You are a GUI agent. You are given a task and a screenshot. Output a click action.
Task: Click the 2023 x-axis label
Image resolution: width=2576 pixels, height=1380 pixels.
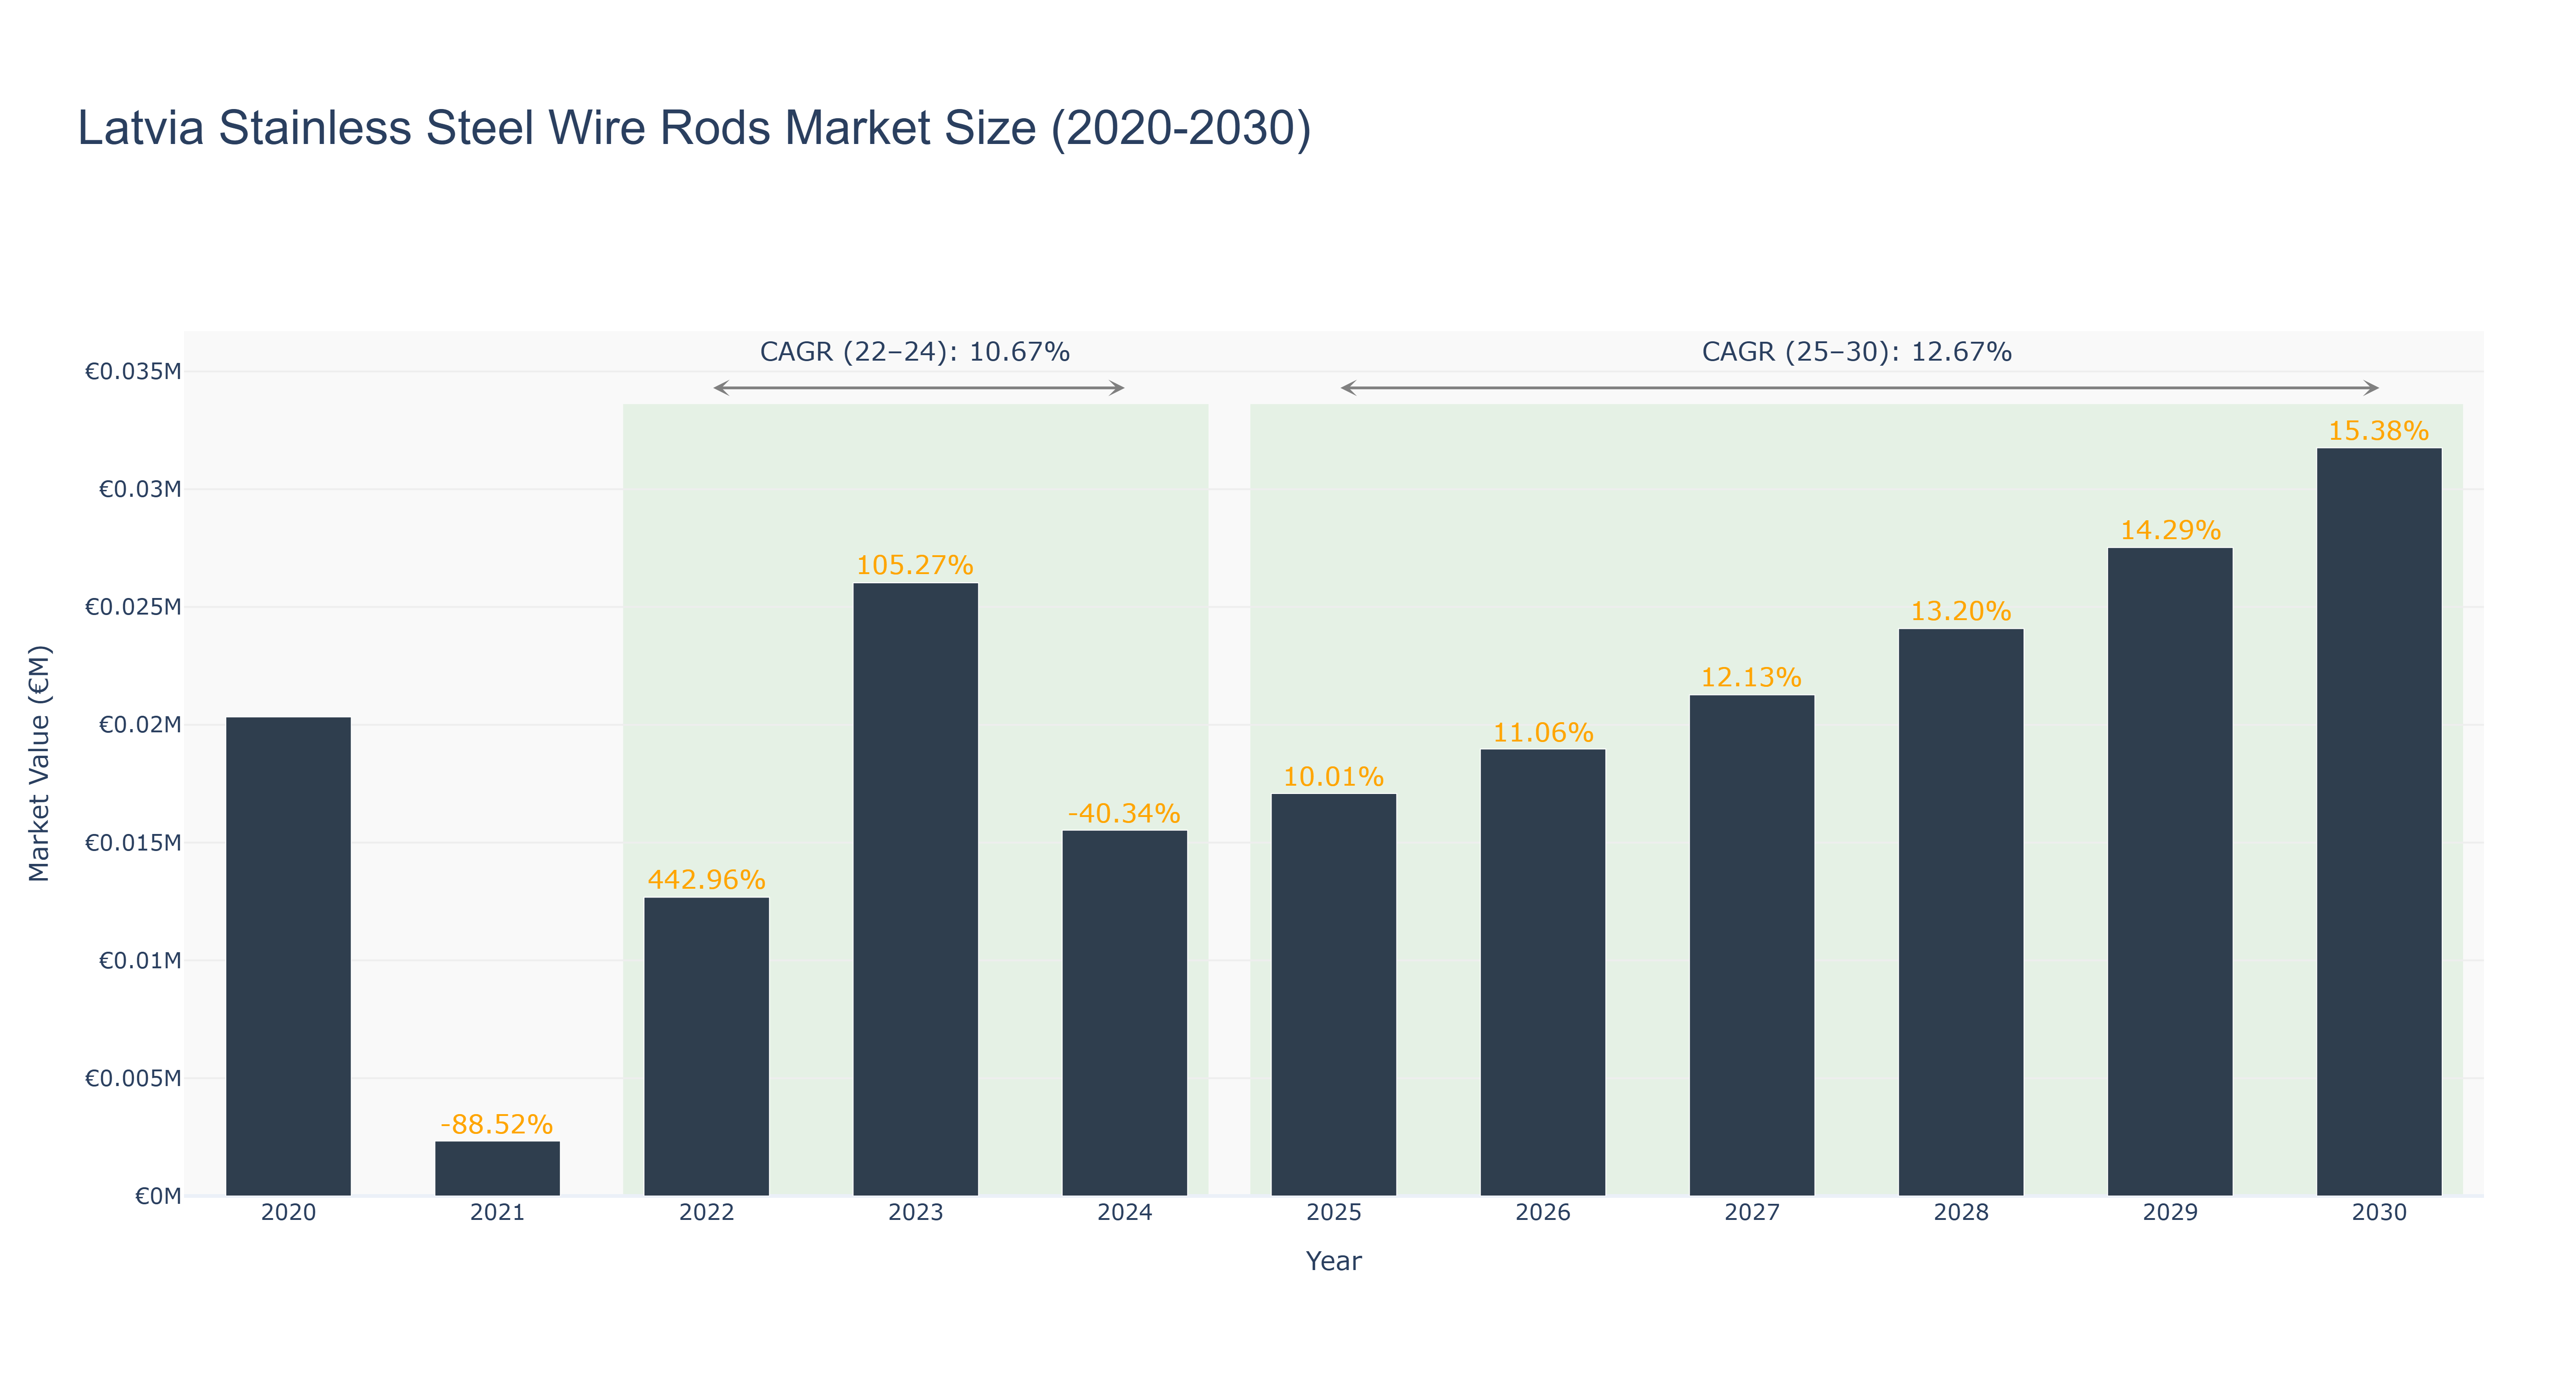click(x=915, y=1213)
